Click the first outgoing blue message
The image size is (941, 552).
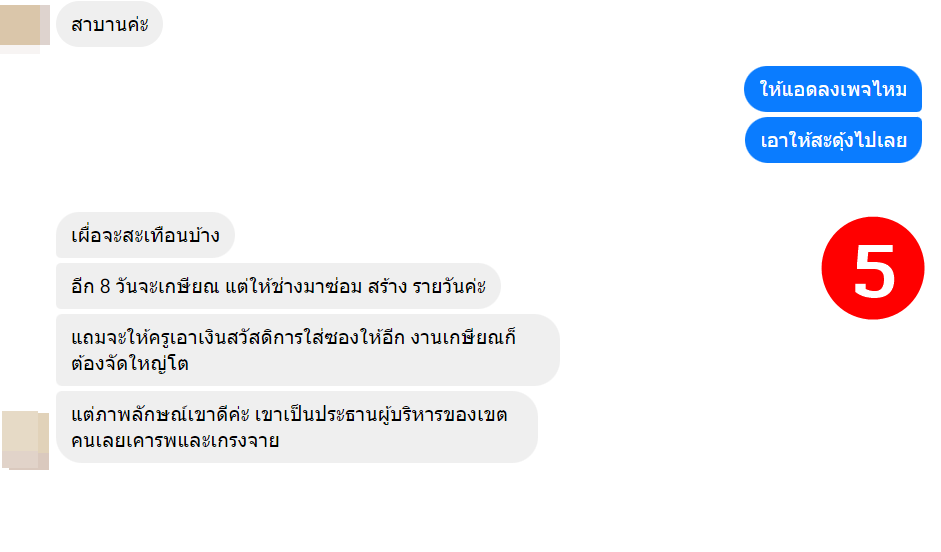pyautogui.click(x=832, y=89)
